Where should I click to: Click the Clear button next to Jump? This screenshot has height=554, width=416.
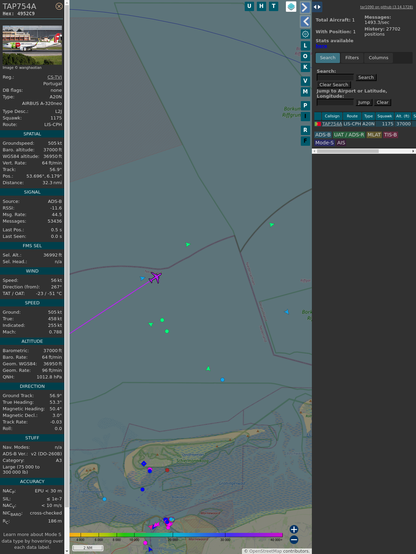[x=382, y=102]
